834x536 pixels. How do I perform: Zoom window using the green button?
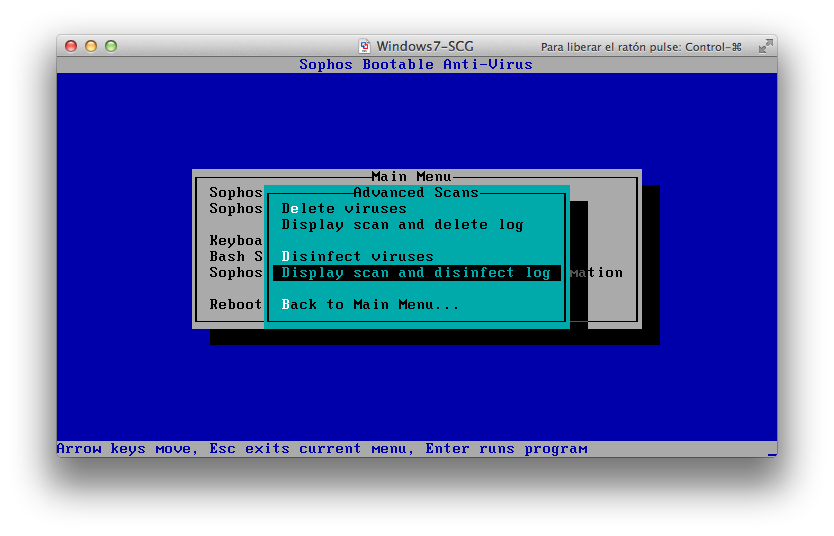click(111, 46)
